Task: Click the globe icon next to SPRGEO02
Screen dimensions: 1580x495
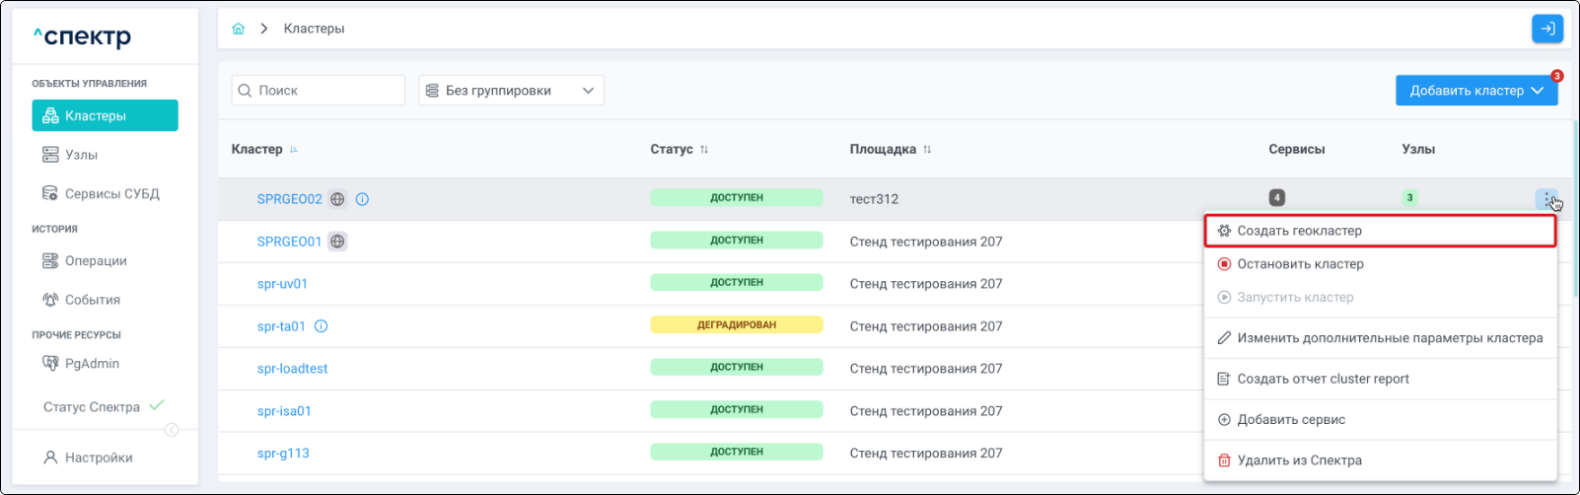Action: point(338,199)
